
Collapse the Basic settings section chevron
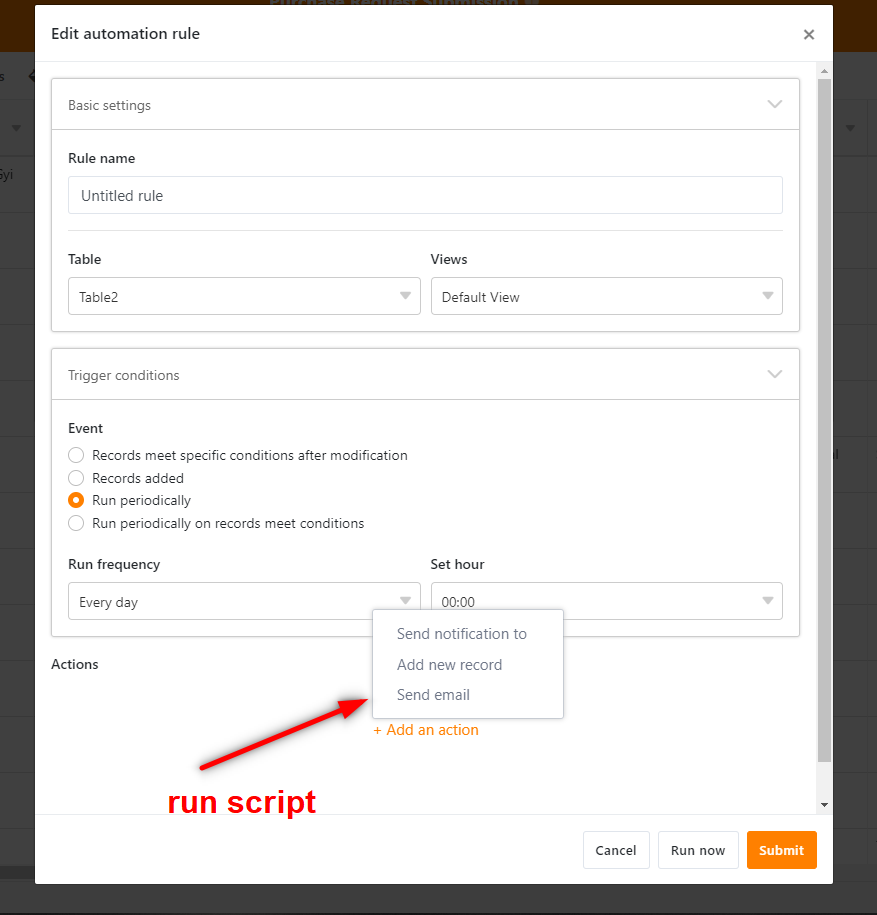pos(774,104)
